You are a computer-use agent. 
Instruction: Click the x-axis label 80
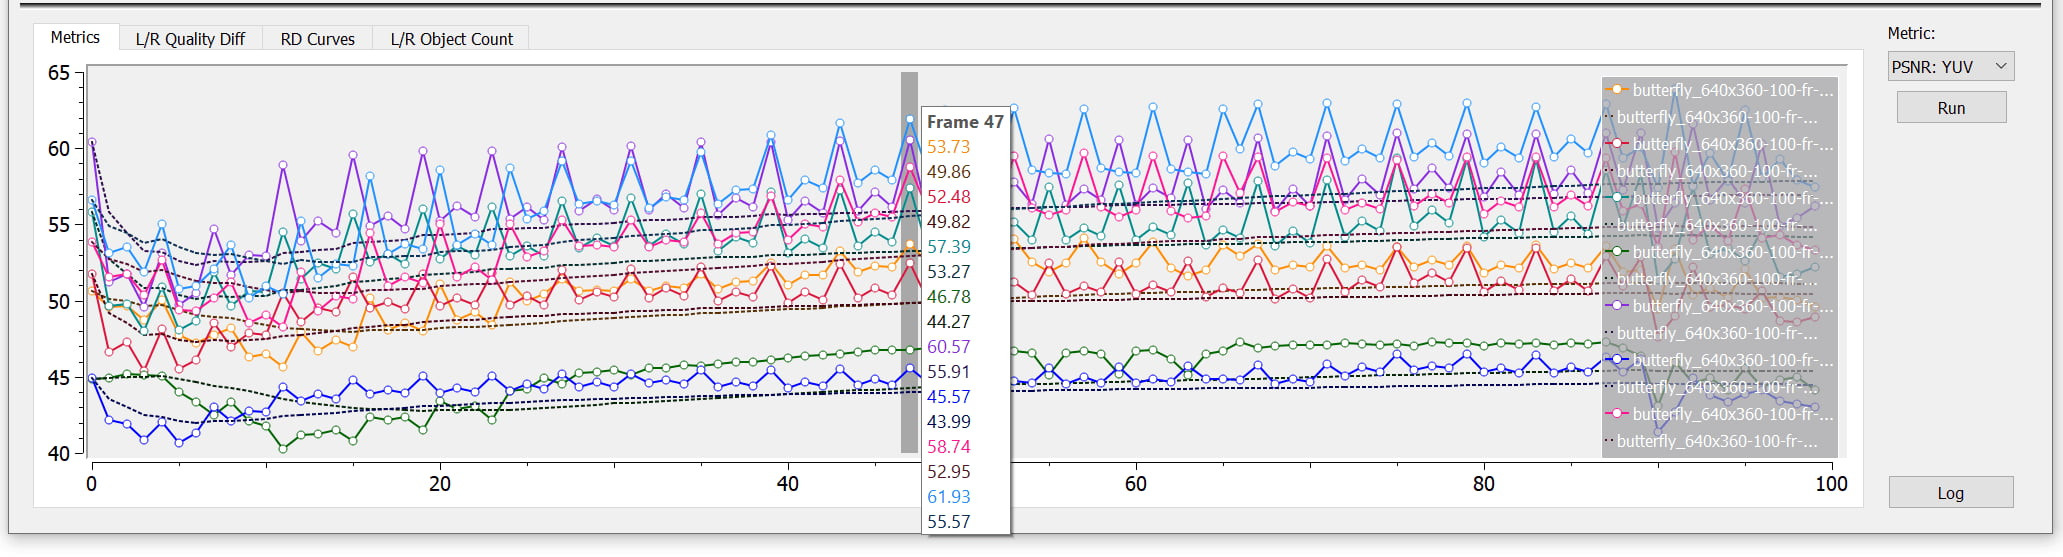tap(1484, 484)
